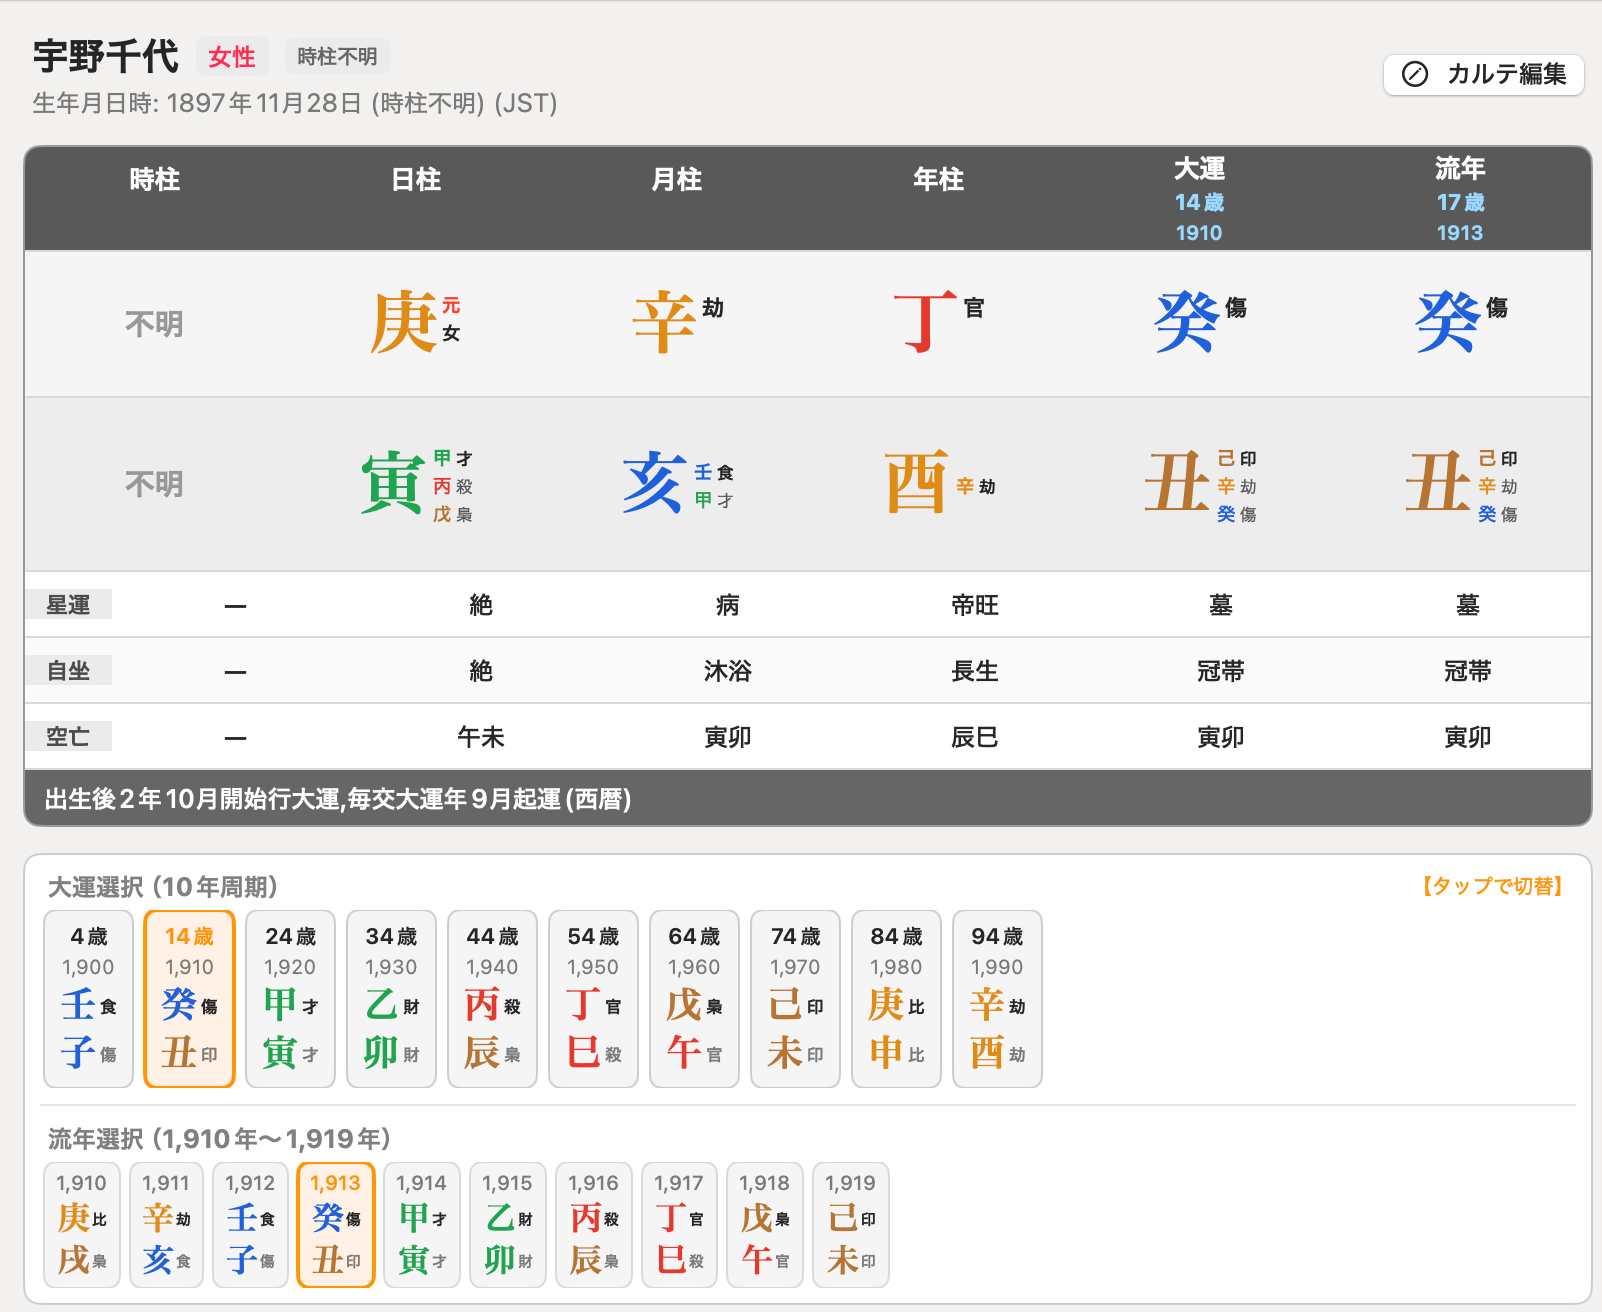Image resolution: width=1602 pixels, height=1312 pixels.
Task: Click 長生 in the 自坐 row
Action: (974, 671)
